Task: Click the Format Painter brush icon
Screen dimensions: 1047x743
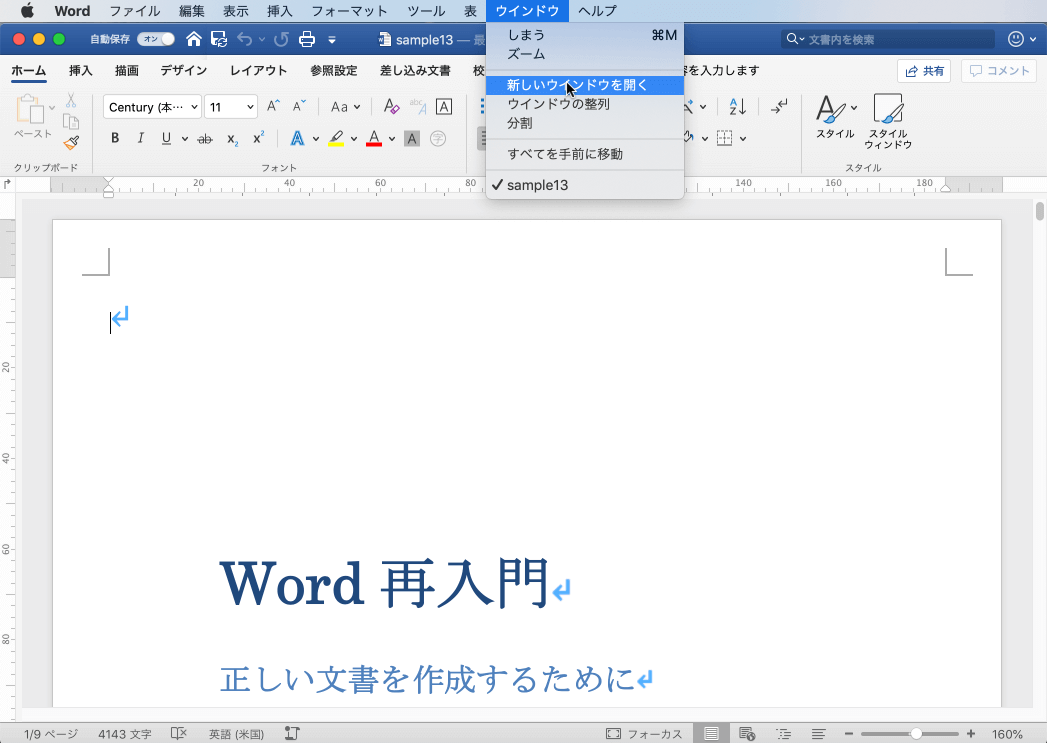Action: (71, 142)
